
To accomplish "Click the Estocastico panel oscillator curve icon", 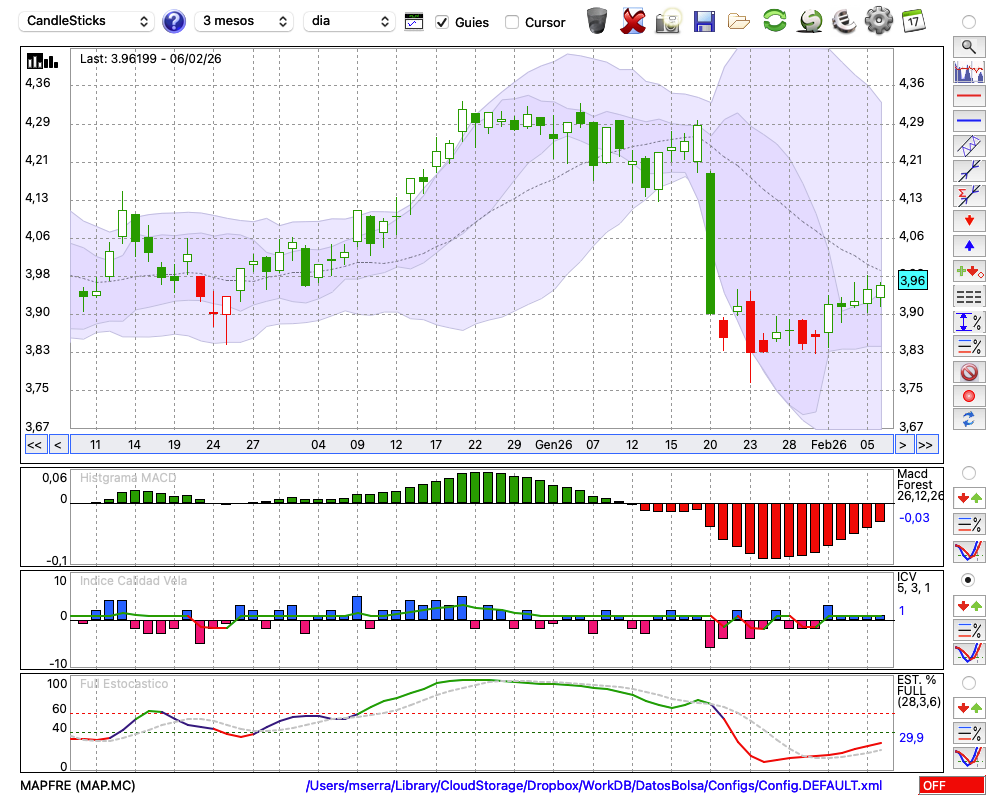I will pyautogui.click(x=969, y=757).
